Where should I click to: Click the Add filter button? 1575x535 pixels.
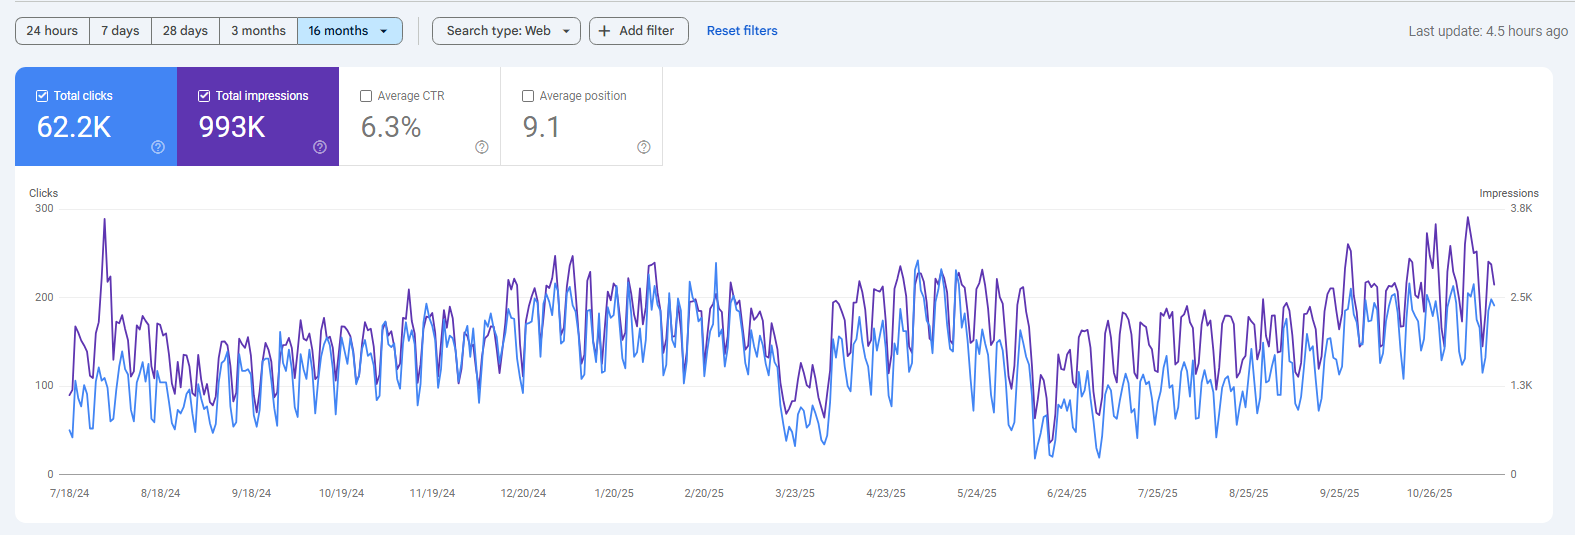point(638,31)
